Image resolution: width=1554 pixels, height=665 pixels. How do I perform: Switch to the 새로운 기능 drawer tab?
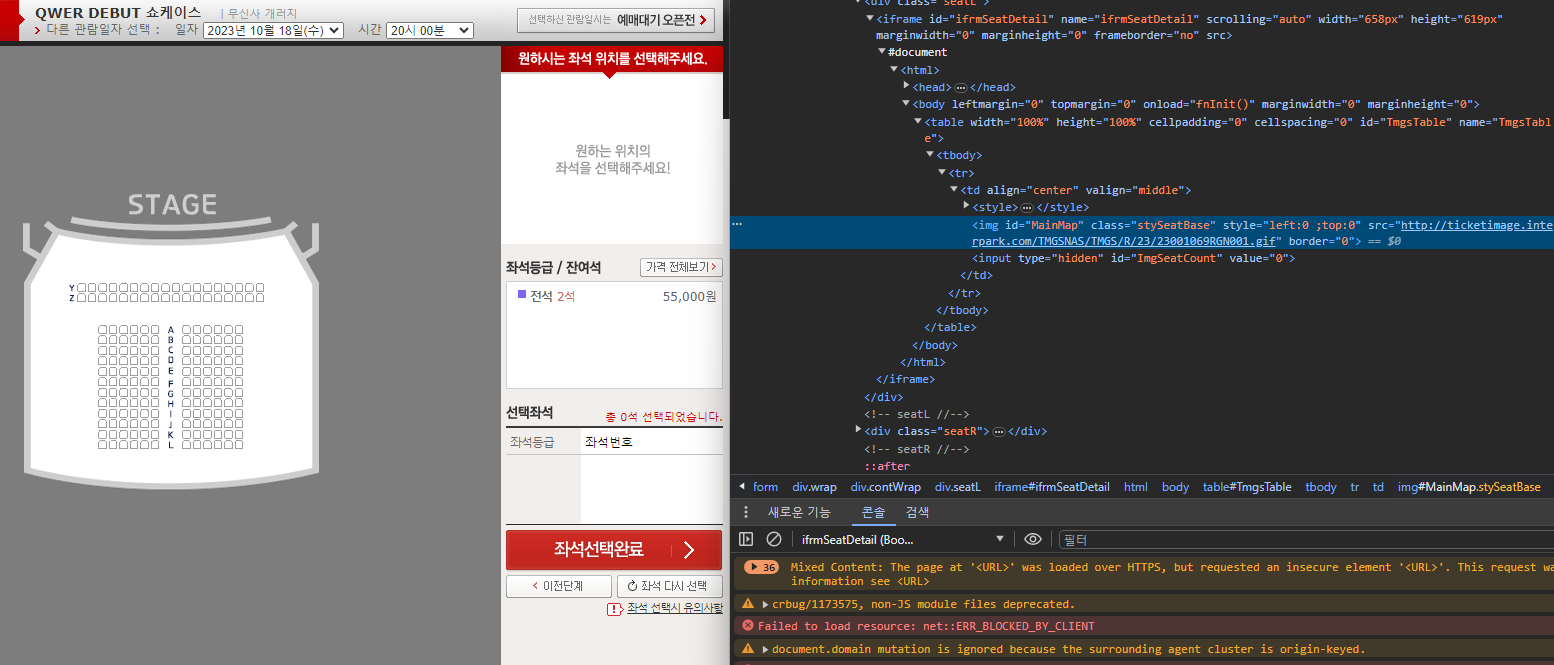coord(798,512)
